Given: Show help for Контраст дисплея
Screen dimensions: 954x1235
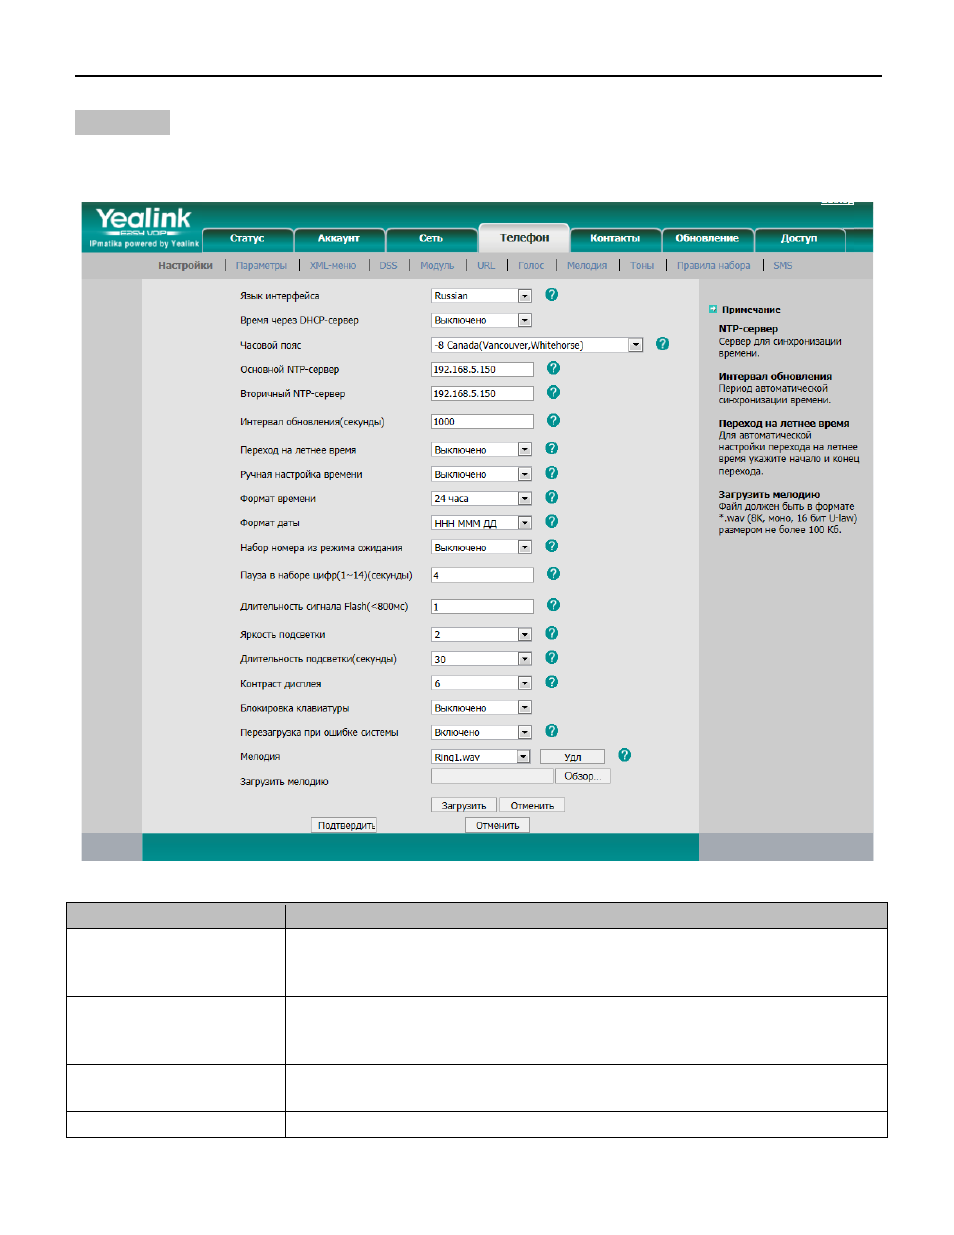Looking at the screenshot, I should (x=551, y=682).
